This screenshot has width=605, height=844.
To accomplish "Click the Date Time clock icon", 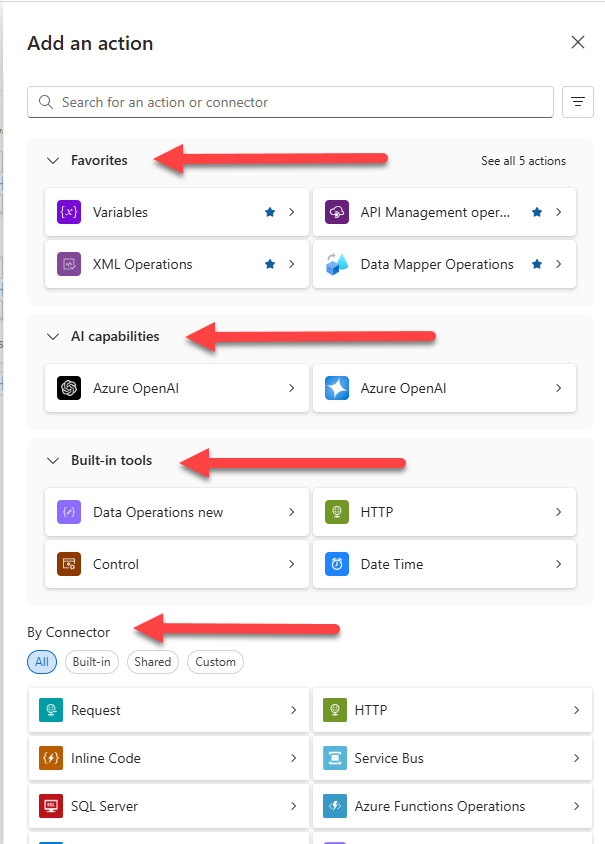I will tap(337, 565).
